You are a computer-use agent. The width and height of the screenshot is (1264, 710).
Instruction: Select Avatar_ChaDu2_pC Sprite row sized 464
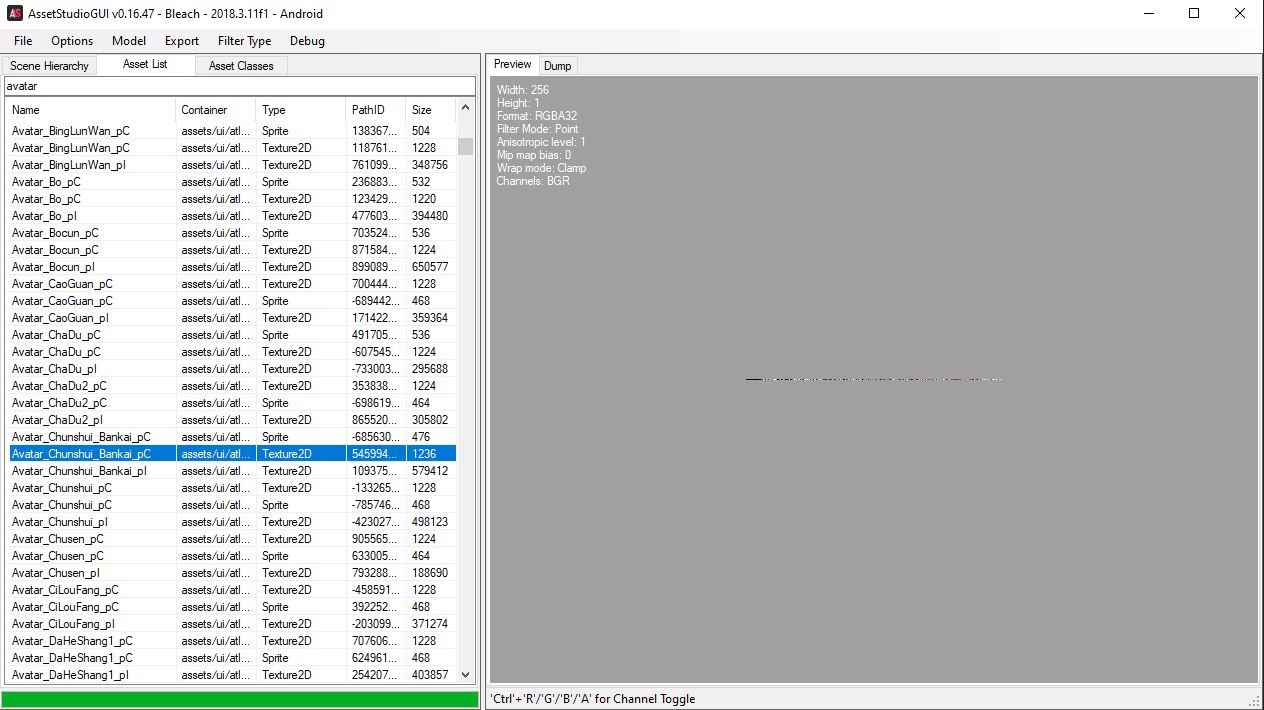click(x=232, y=403)
